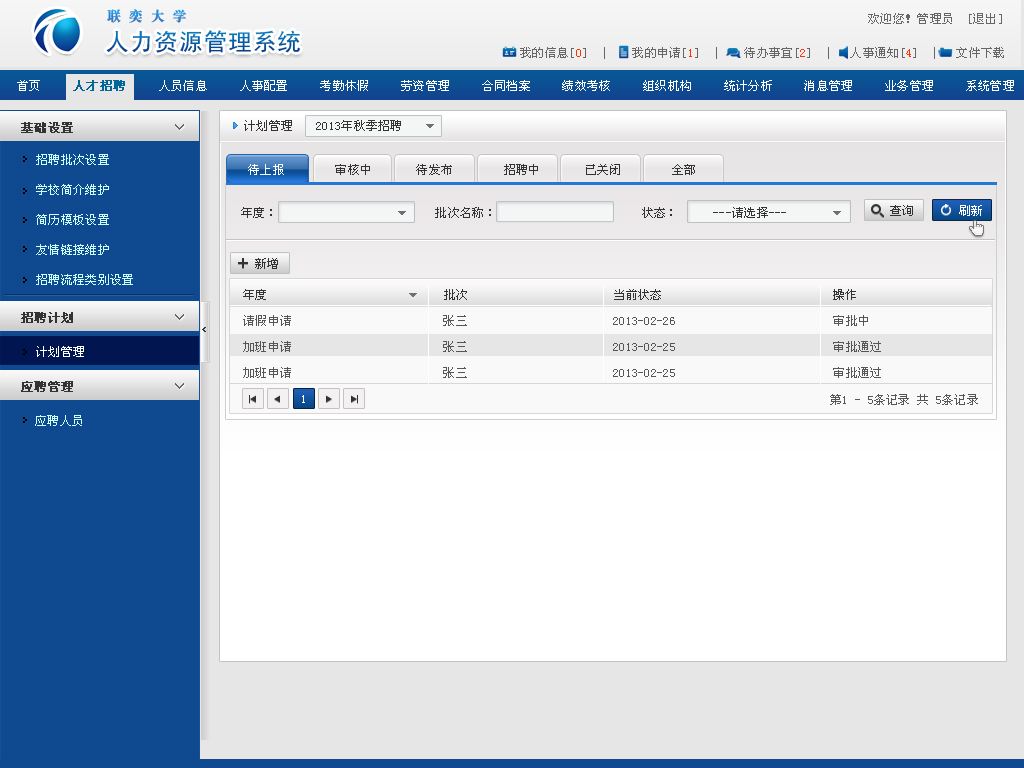The image size is (1024, 768).
Task: Go to next page arrow
Action: point(328,399)
